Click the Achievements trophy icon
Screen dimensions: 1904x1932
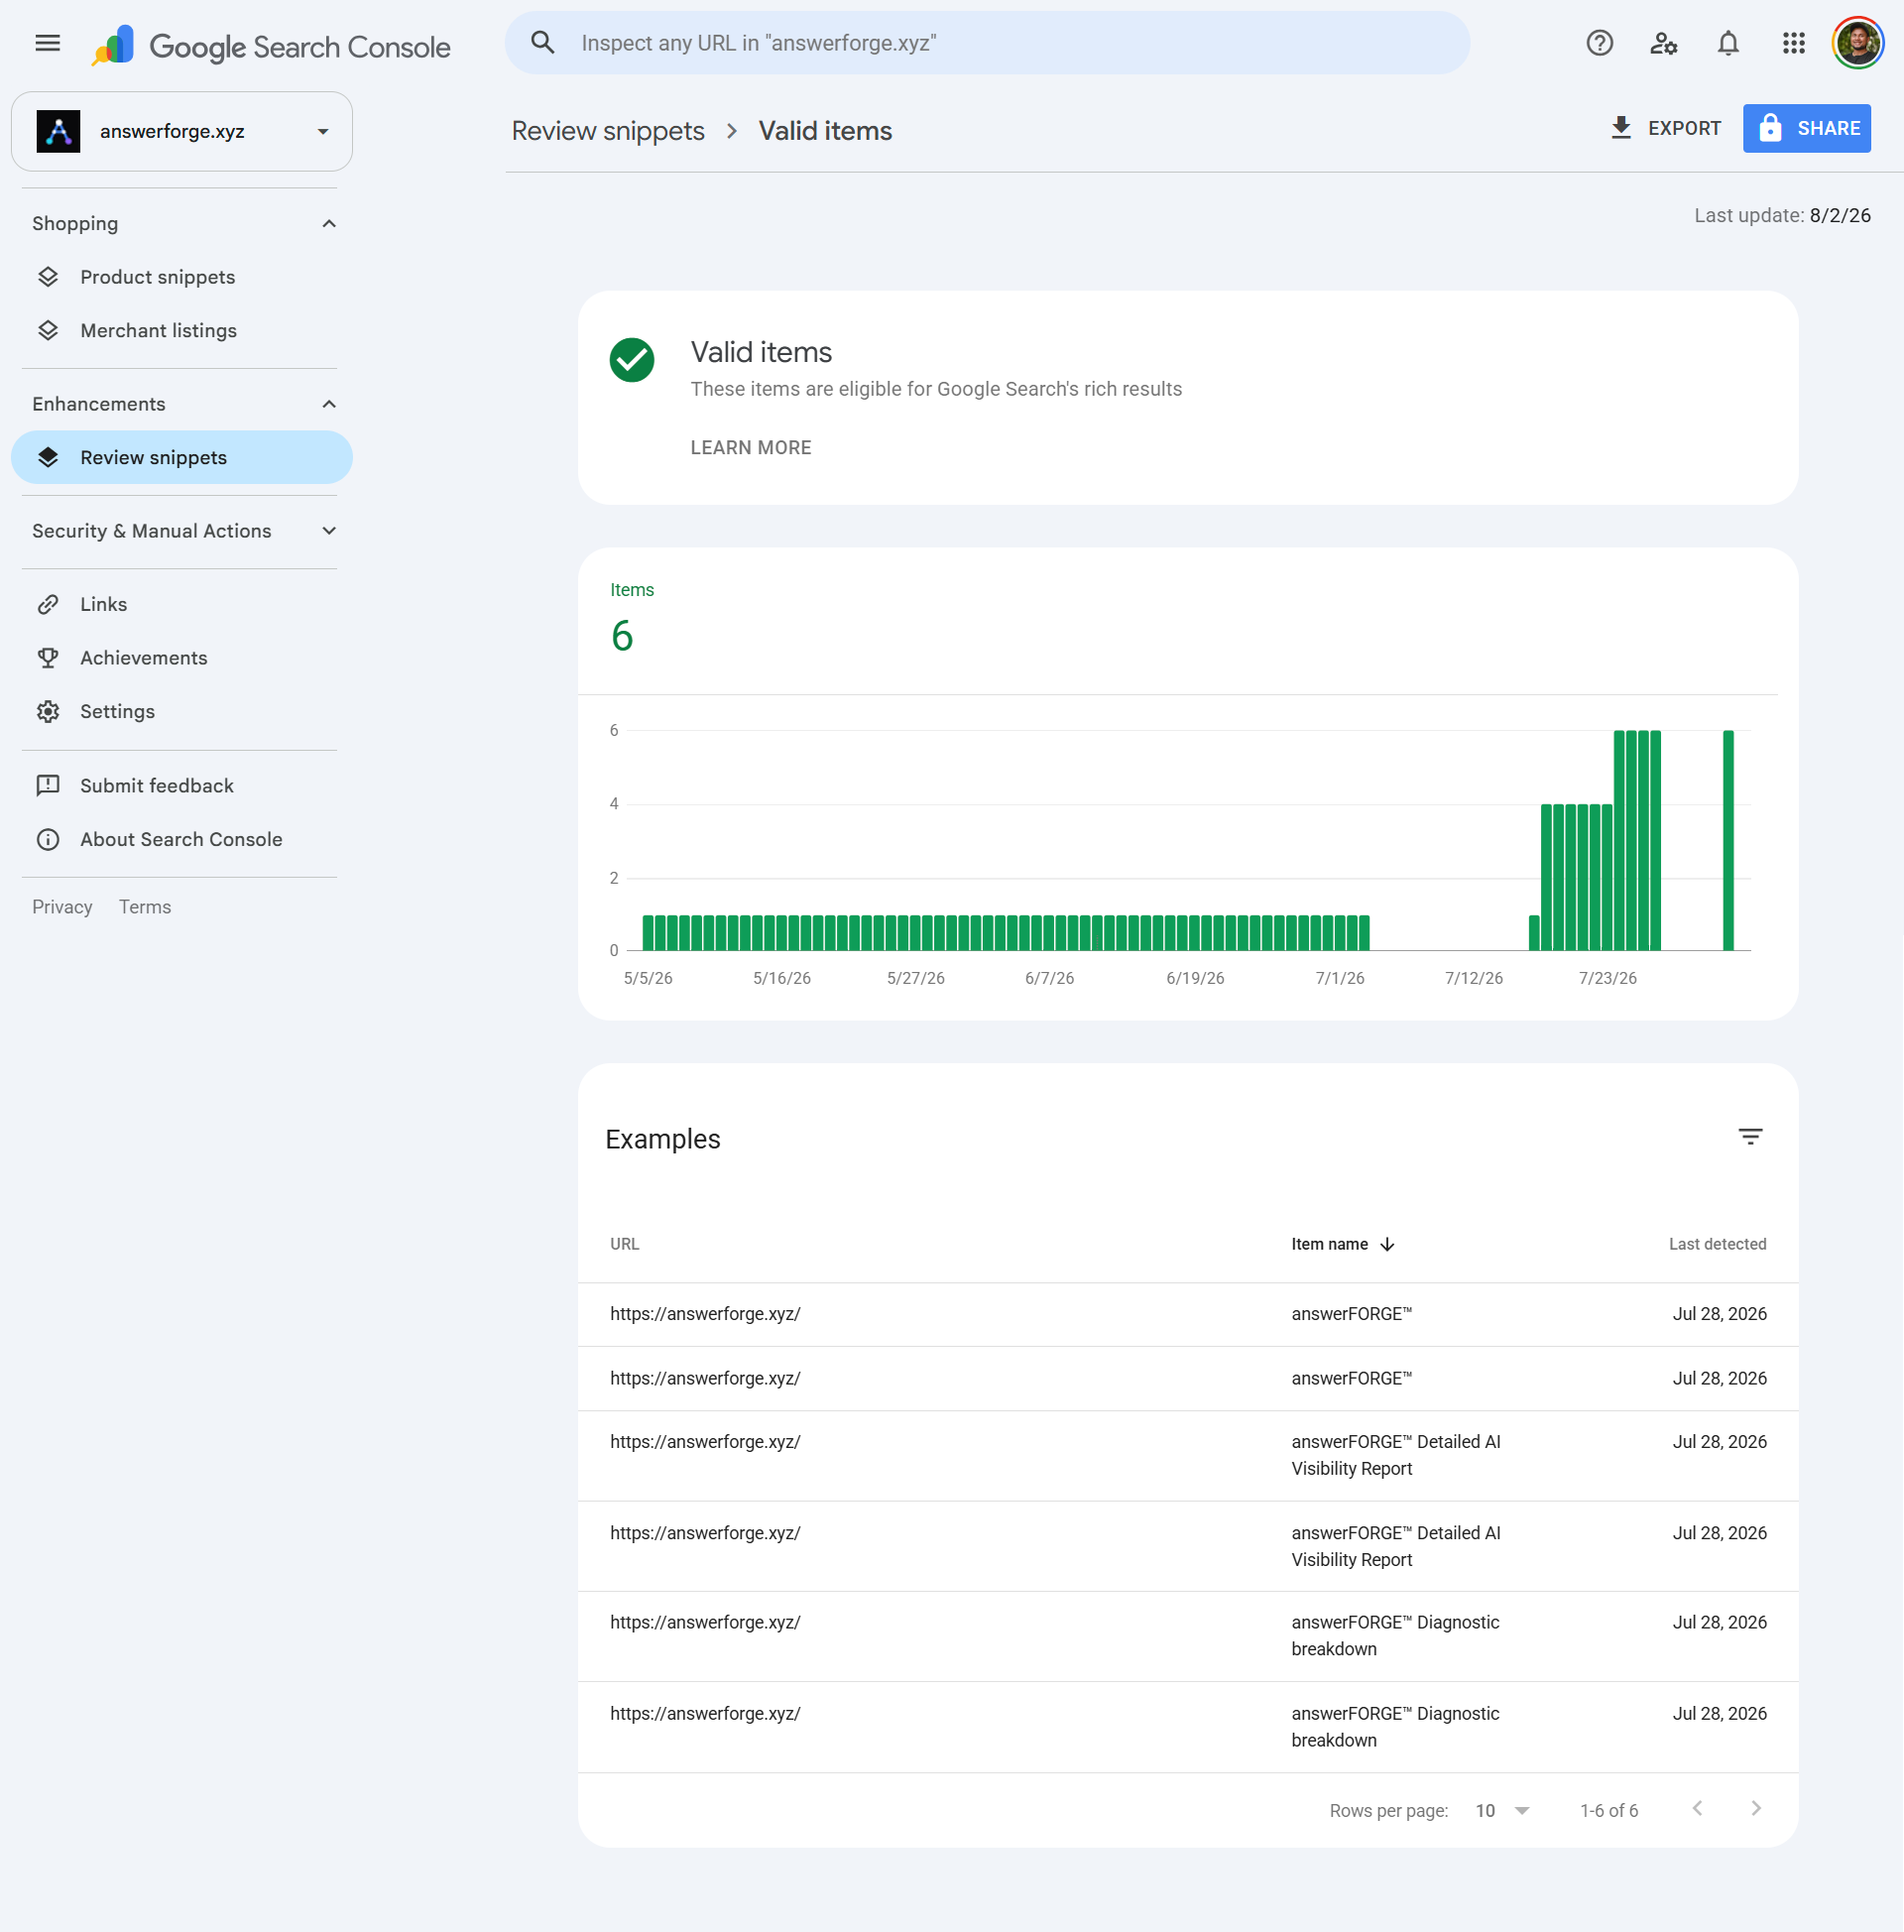(48, 658)
